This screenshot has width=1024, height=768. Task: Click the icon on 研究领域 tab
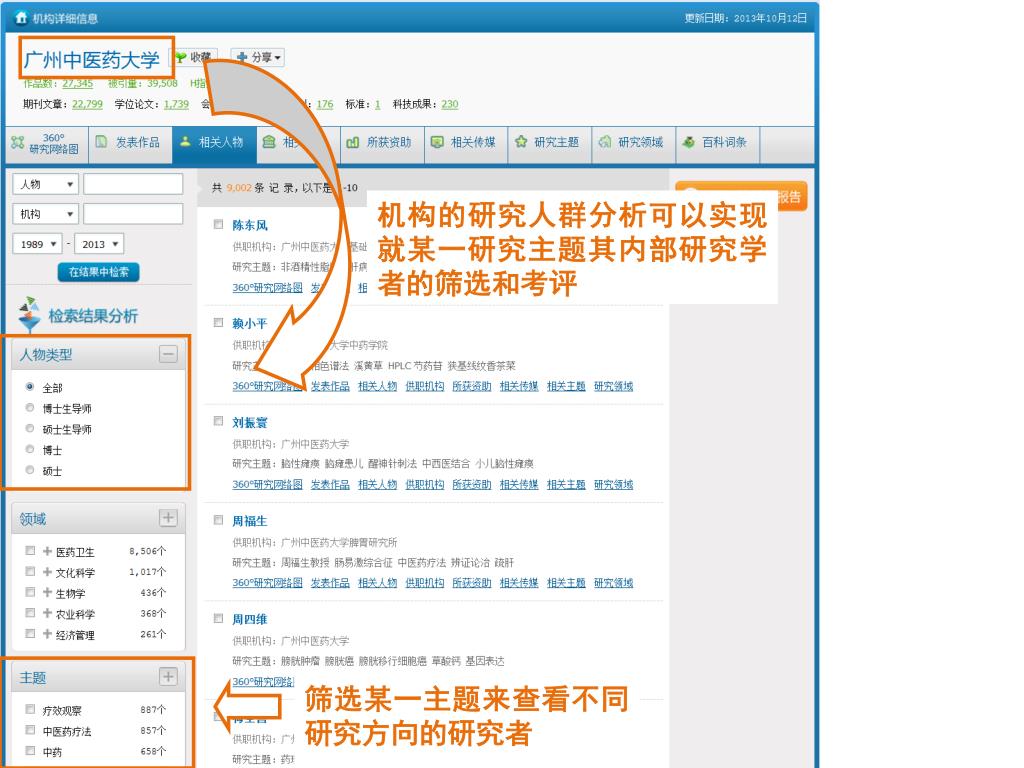[605, 141]
